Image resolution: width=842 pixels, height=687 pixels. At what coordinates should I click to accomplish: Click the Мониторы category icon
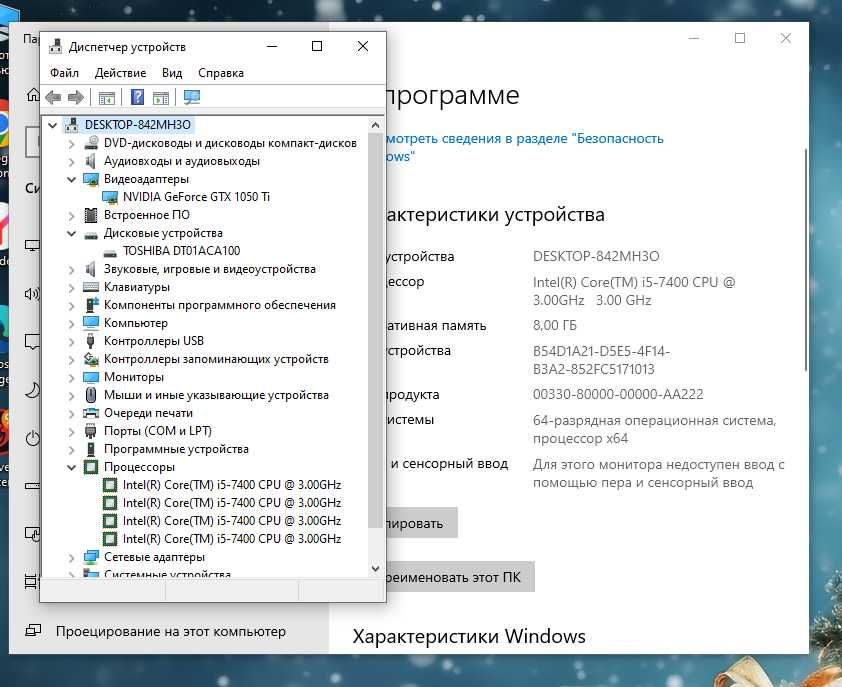point(91,377)
